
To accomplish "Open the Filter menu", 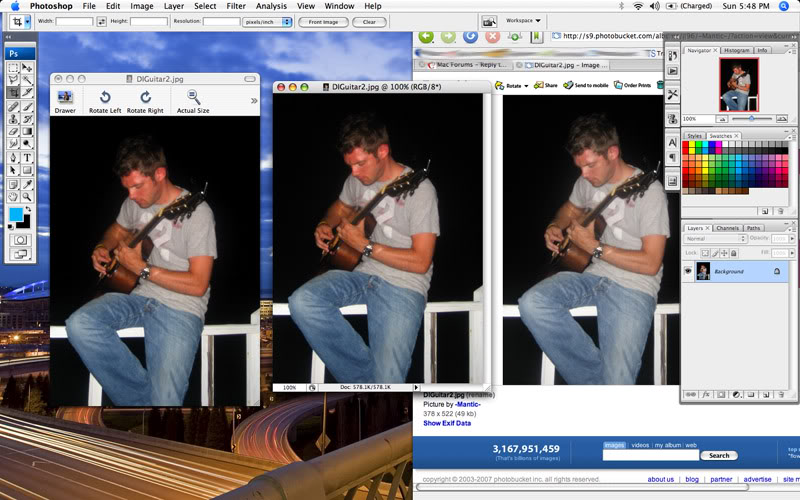I will (236, 6).
